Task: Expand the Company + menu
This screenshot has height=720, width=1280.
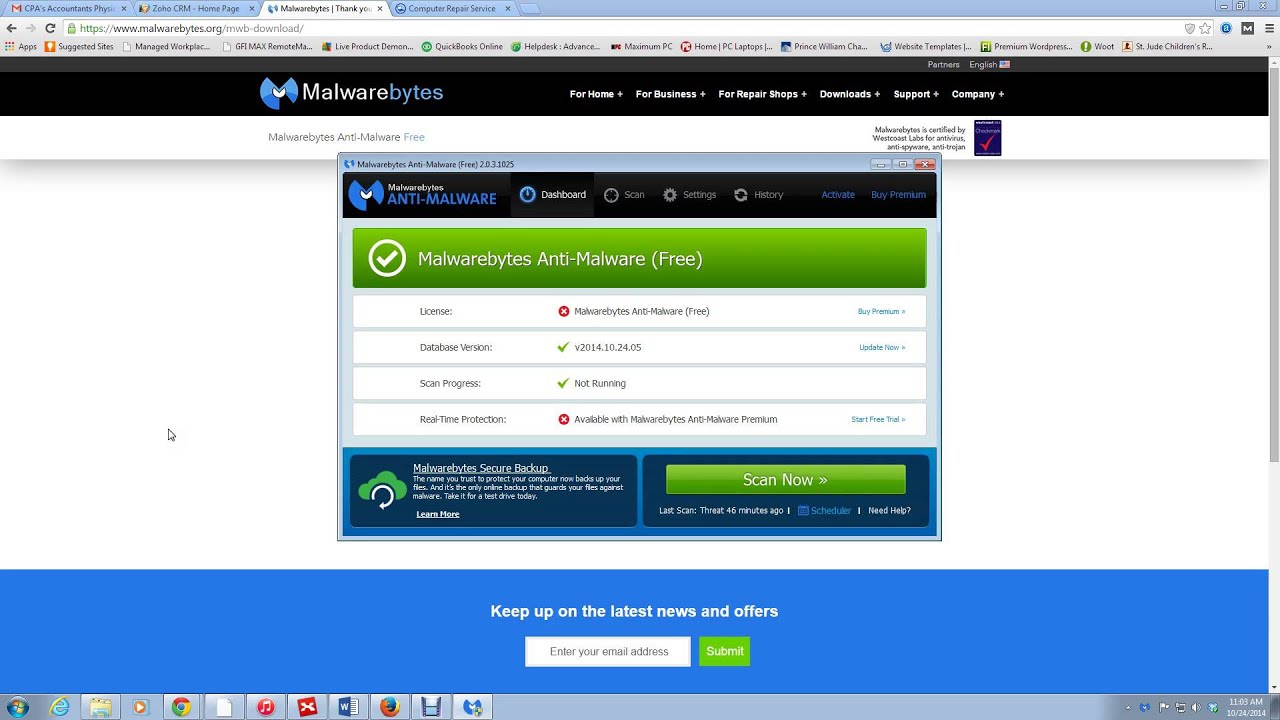Action: pos(978,94)
